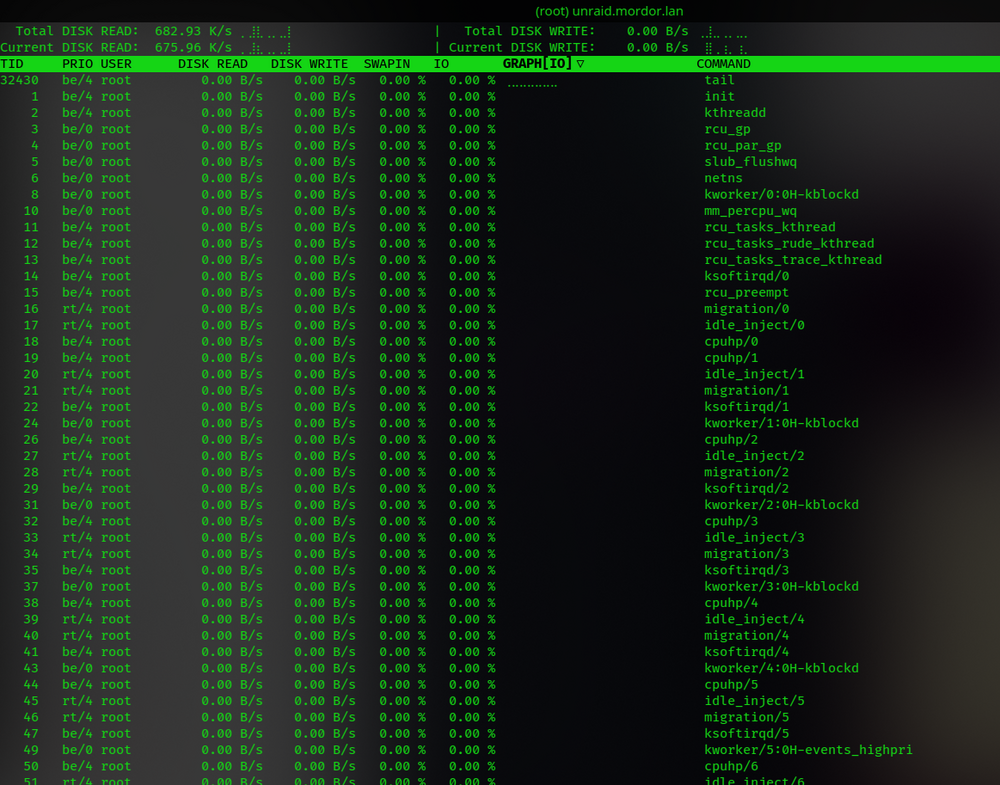Select 'kworker/5:0H-events_highpri' process
Viewport: 1000px width, 785px height.
coord(809,750)
